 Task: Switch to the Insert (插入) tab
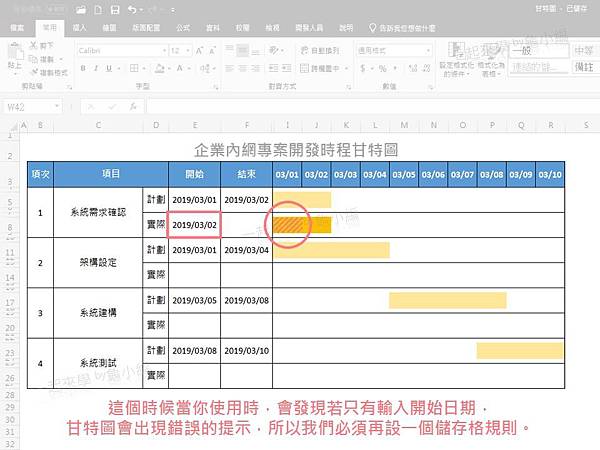[x=79, y=28]
